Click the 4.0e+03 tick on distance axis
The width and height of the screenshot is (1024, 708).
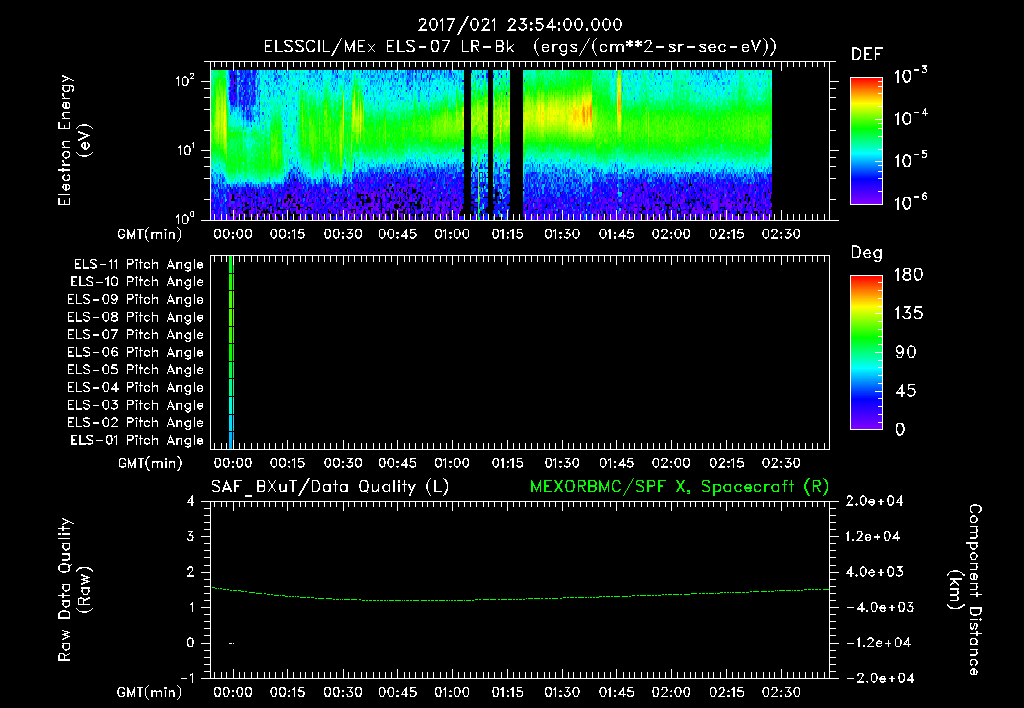[874, 571]
